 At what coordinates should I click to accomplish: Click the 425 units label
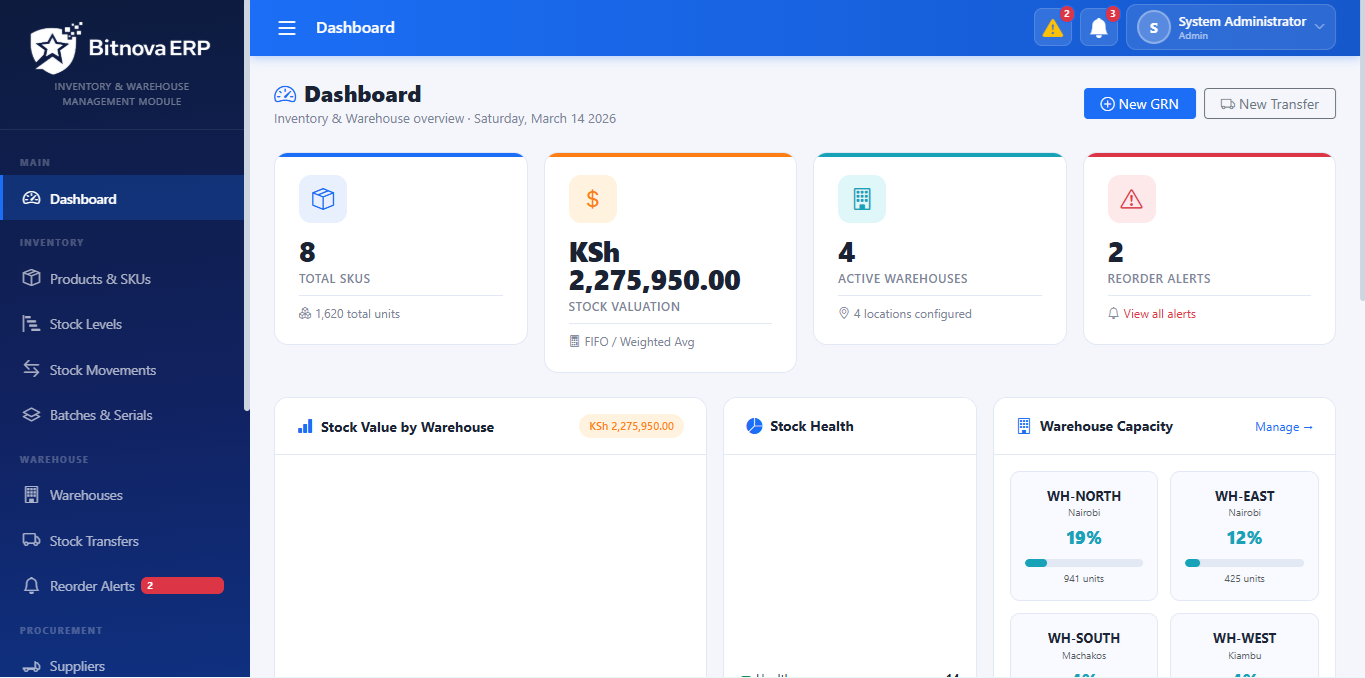[x=1245, y=579]
